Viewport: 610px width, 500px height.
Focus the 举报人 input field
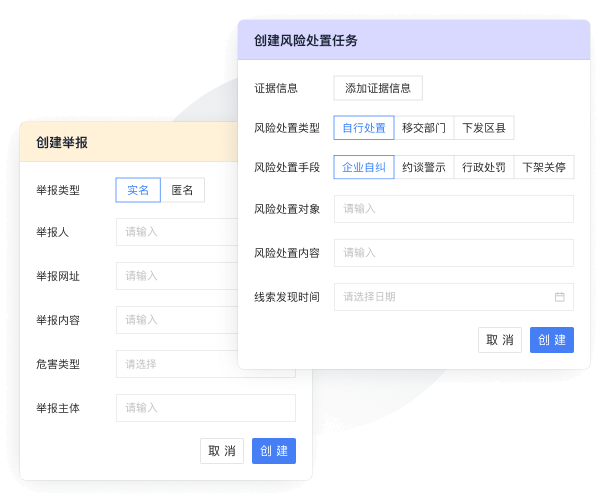pos(177,232)
